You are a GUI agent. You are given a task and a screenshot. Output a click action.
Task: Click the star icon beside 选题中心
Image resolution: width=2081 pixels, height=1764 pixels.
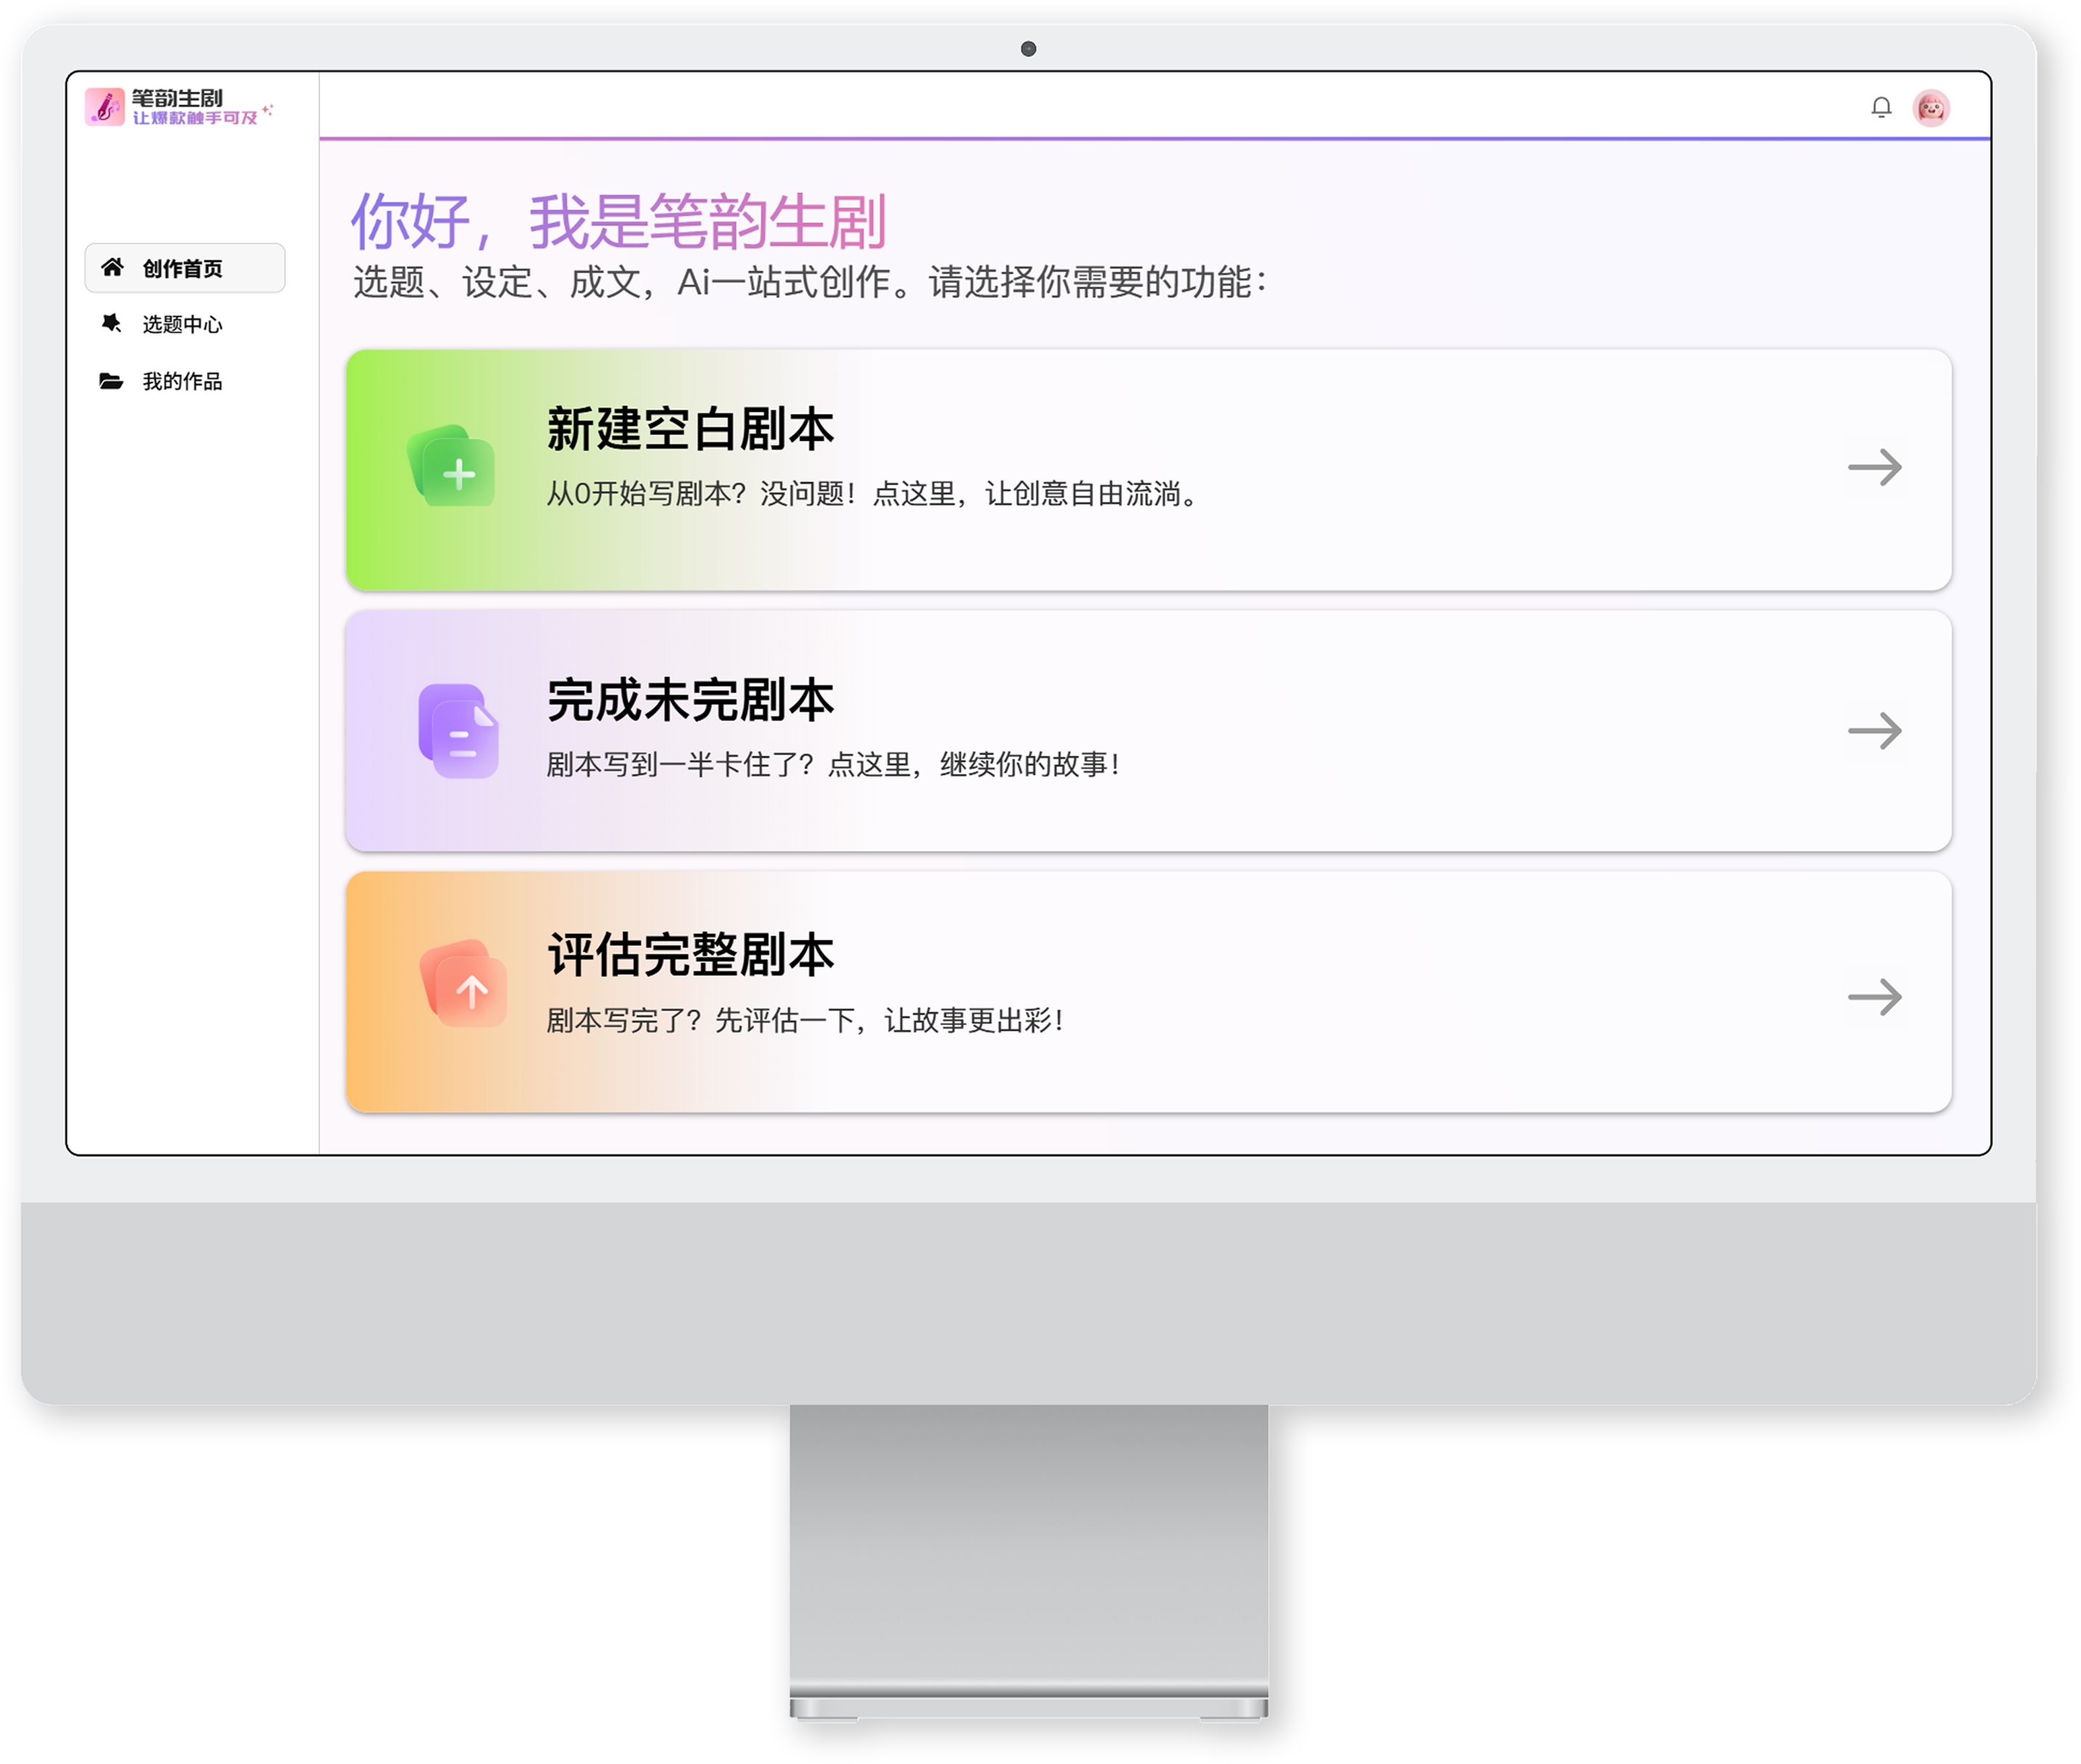coord(111,323)
